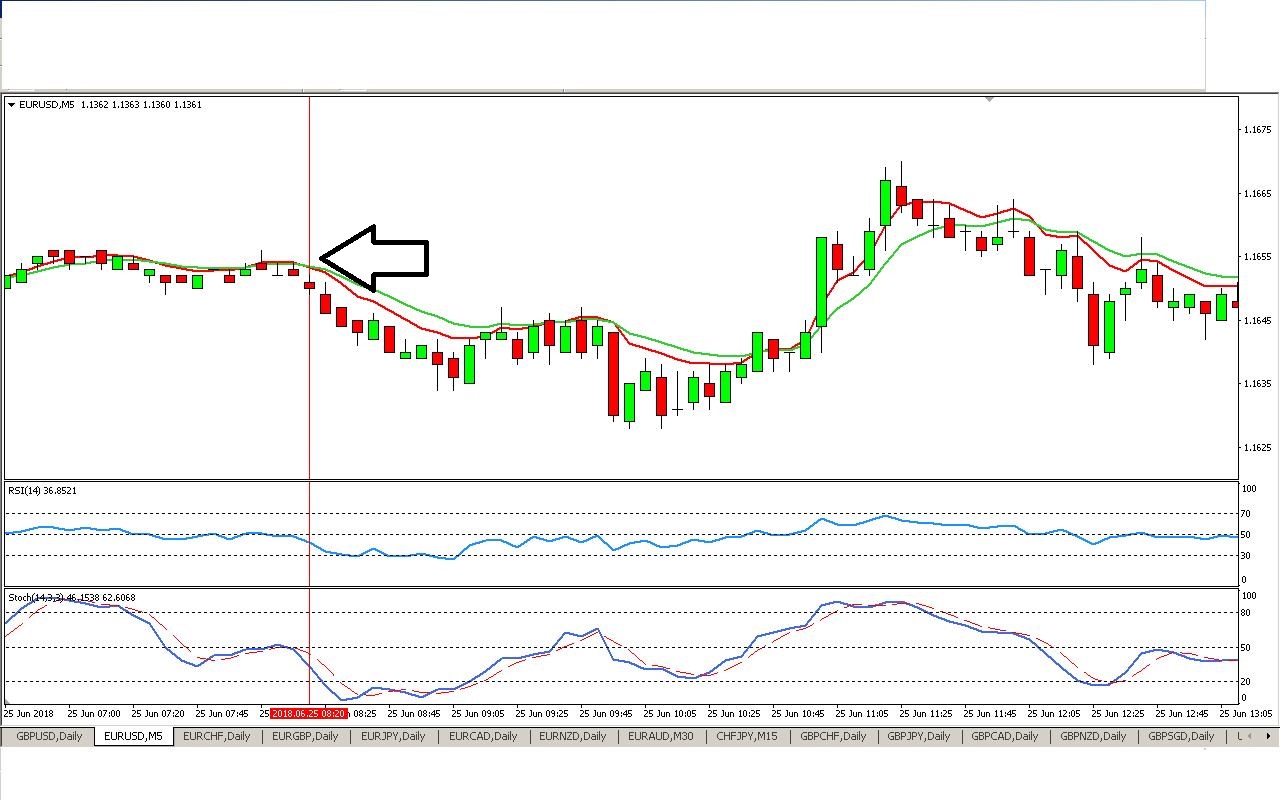Image resolution: width=1280 pixels, height=800 pixels.
Task: Click the gray chart shift marker on top edge
Action: click(989, 99)
